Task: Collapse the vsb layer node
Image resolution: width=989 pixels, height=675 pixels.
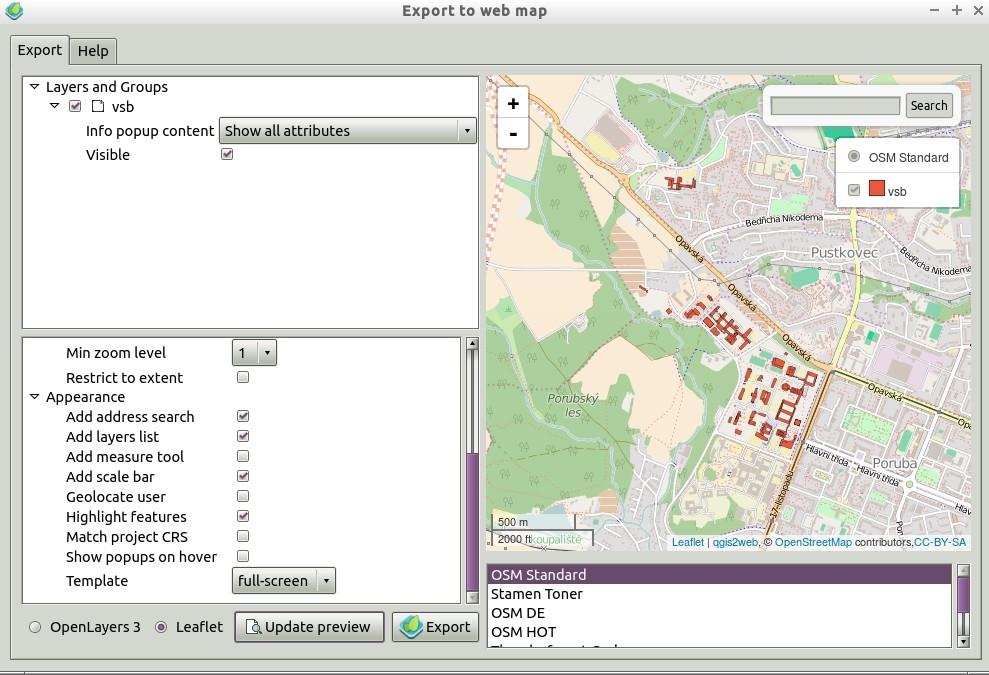Action: coord(55,106)
